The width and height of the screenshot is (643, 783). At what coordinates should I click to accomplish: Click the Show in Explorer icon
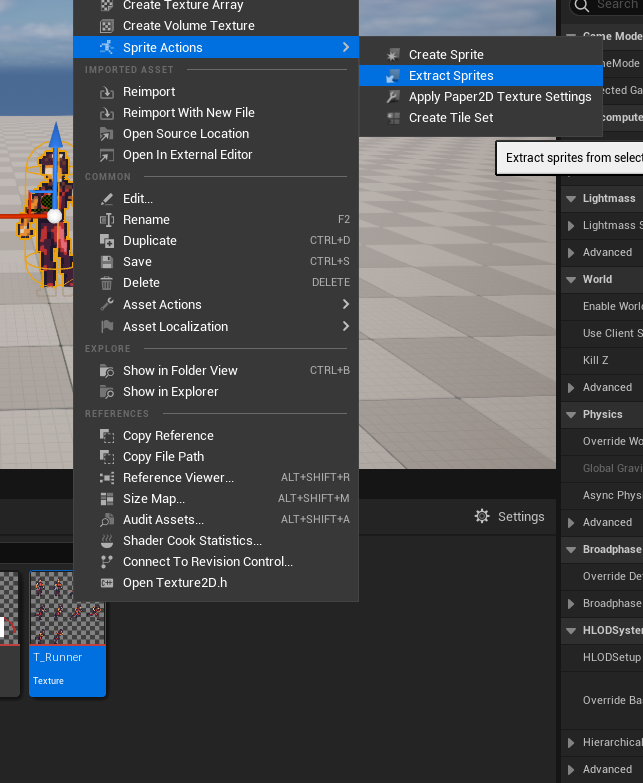point(107,392)
